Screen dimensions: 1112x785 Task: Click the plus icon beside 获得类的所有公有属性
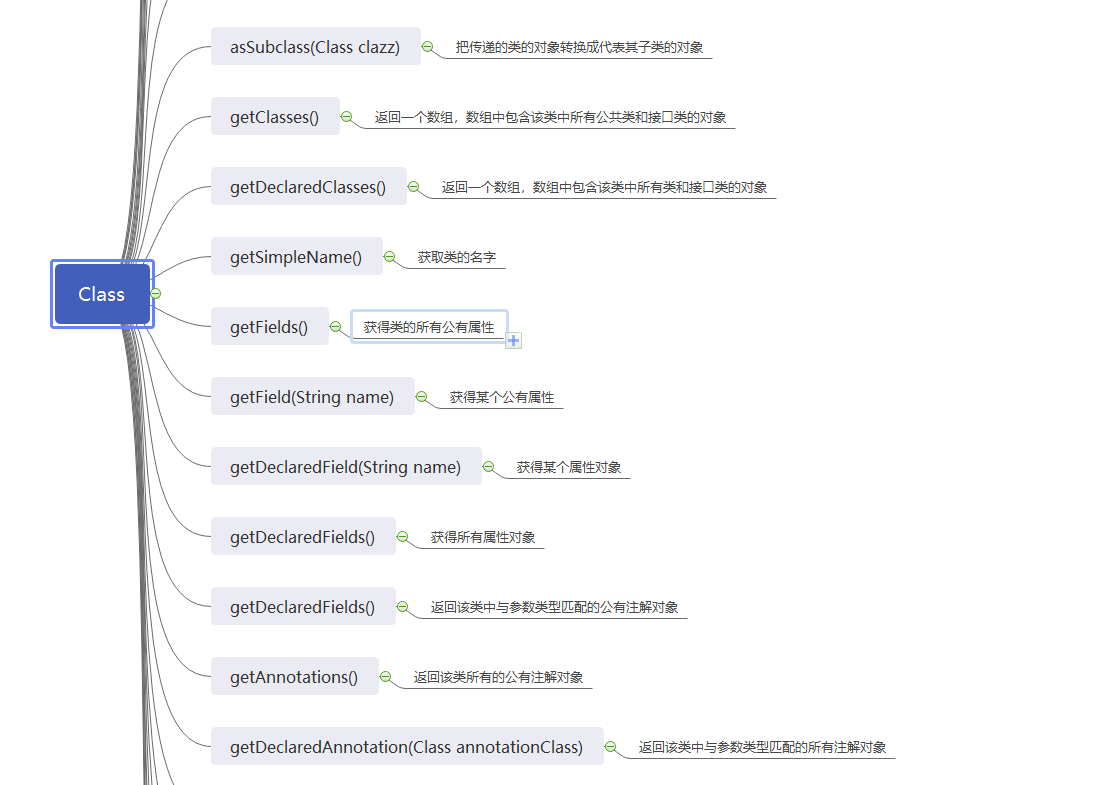coord(513,341)
